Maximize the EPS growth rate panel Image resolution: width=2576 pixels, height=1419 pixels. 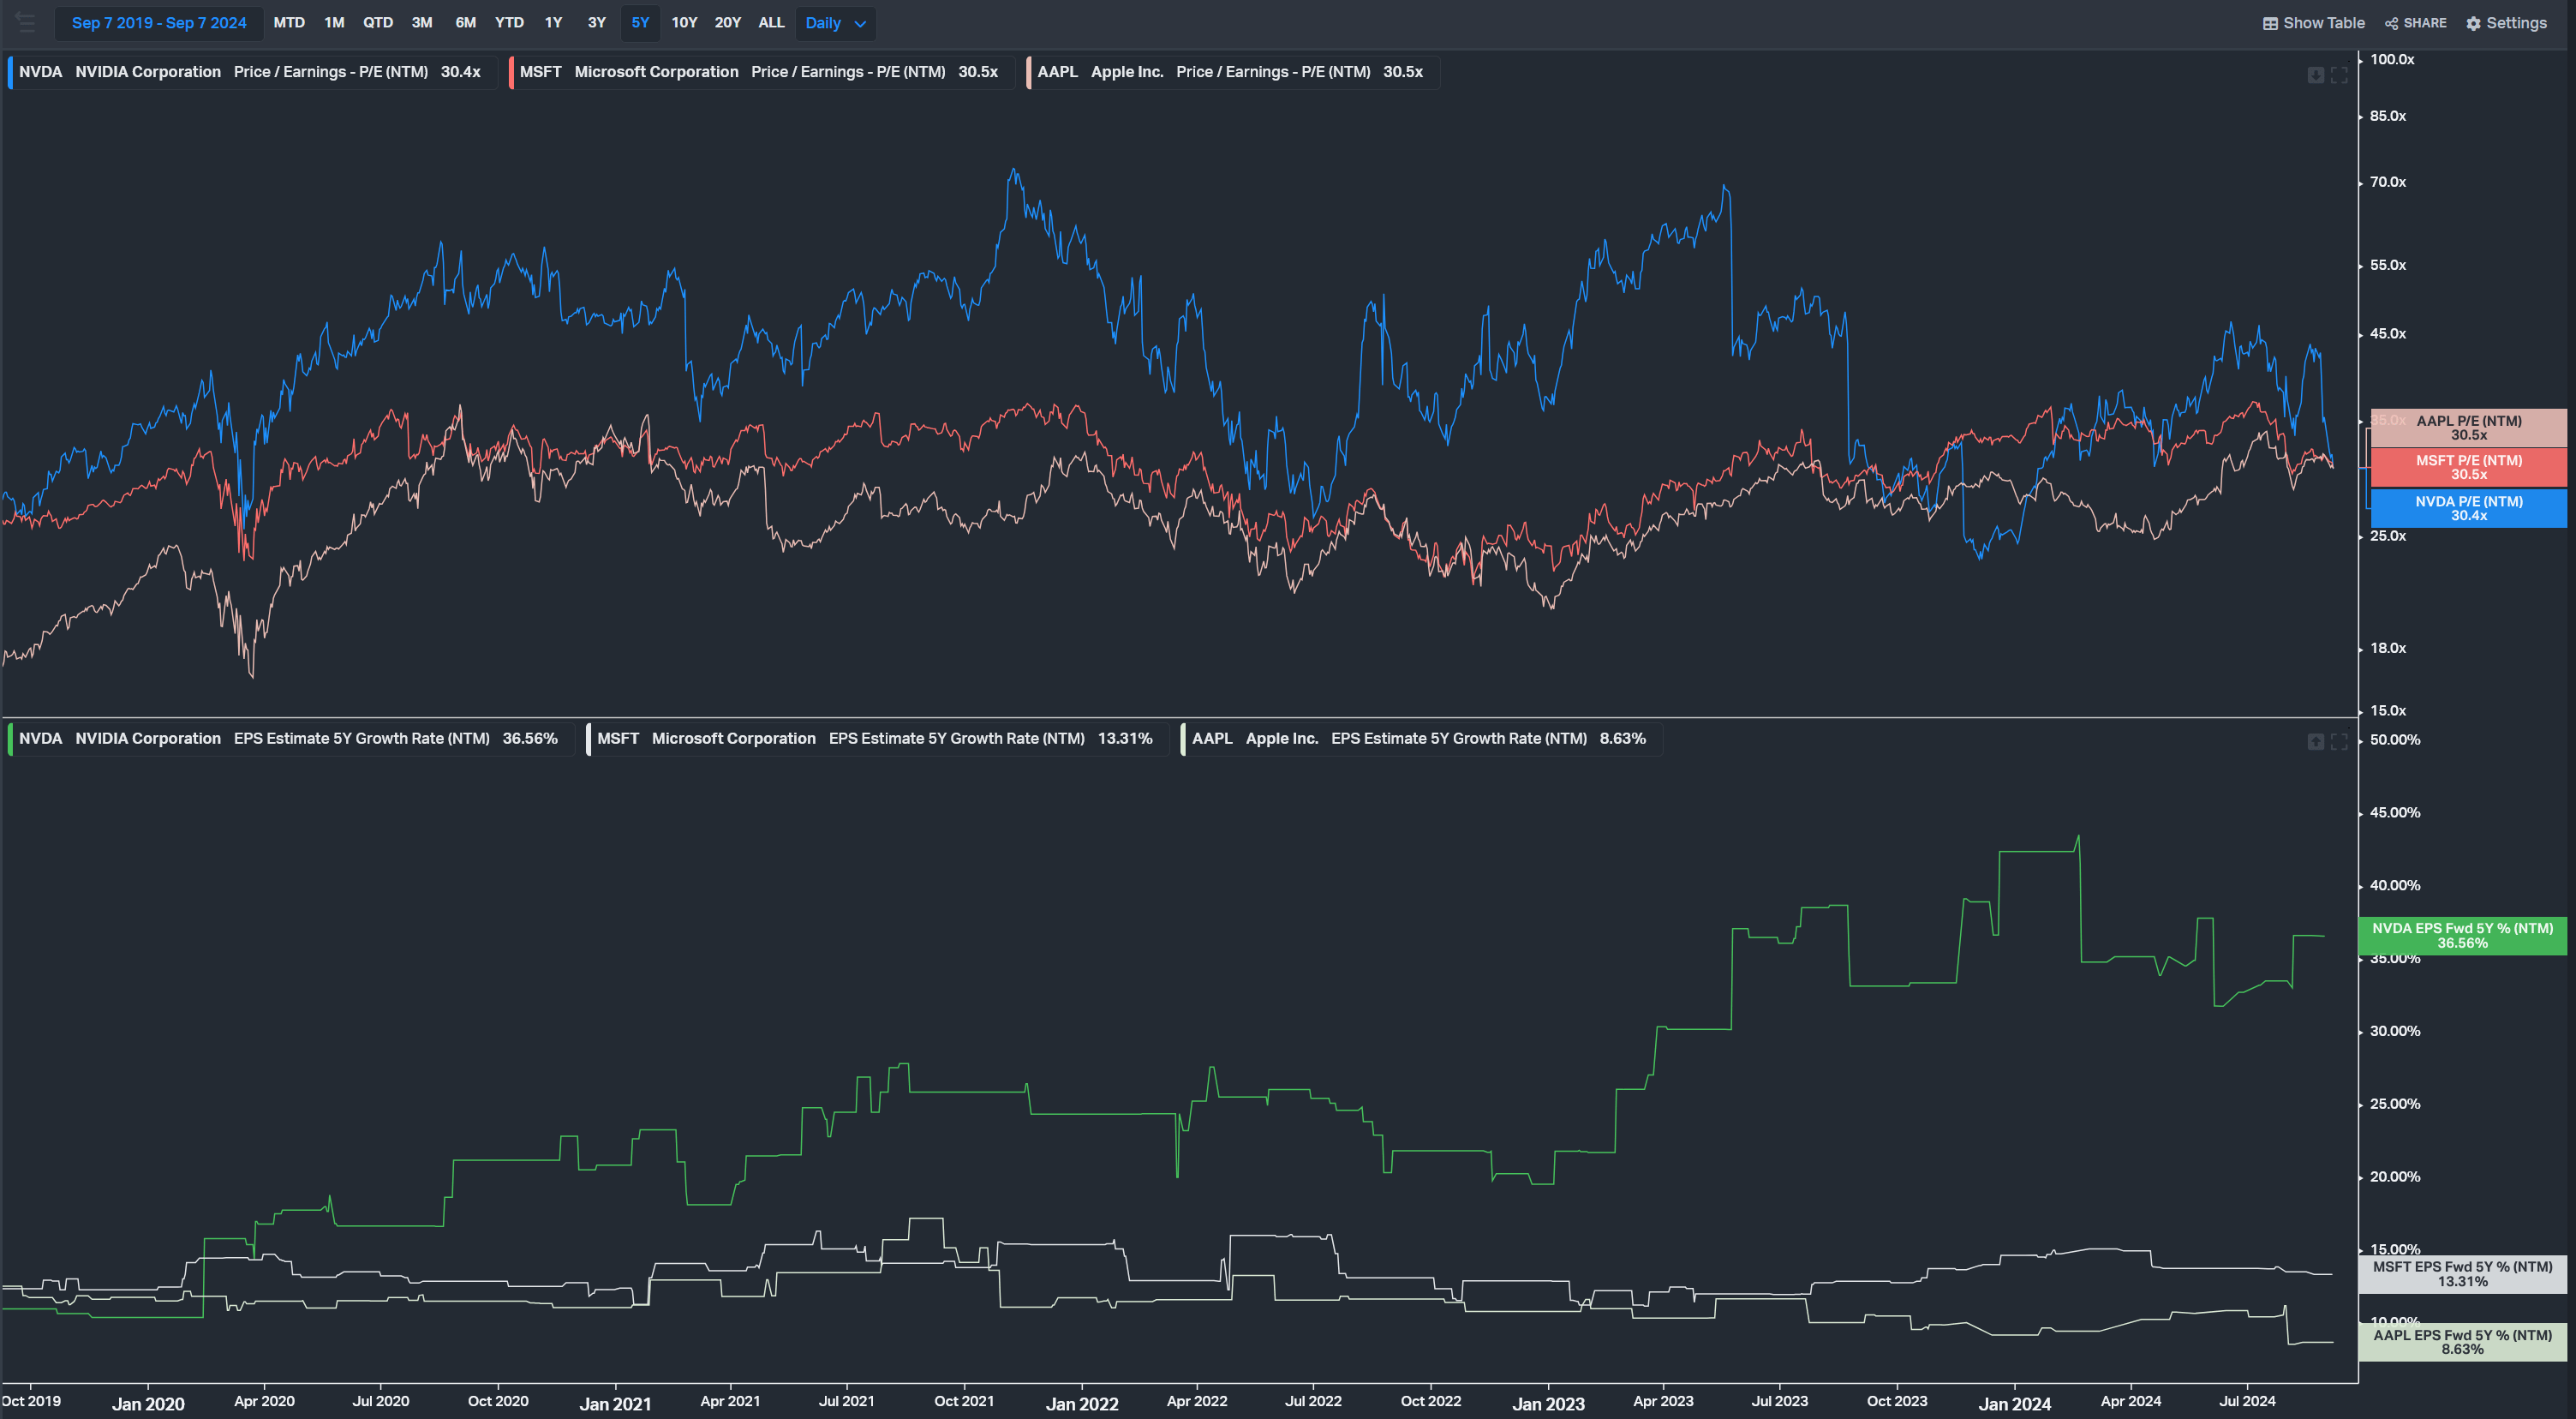(2339, 741)
